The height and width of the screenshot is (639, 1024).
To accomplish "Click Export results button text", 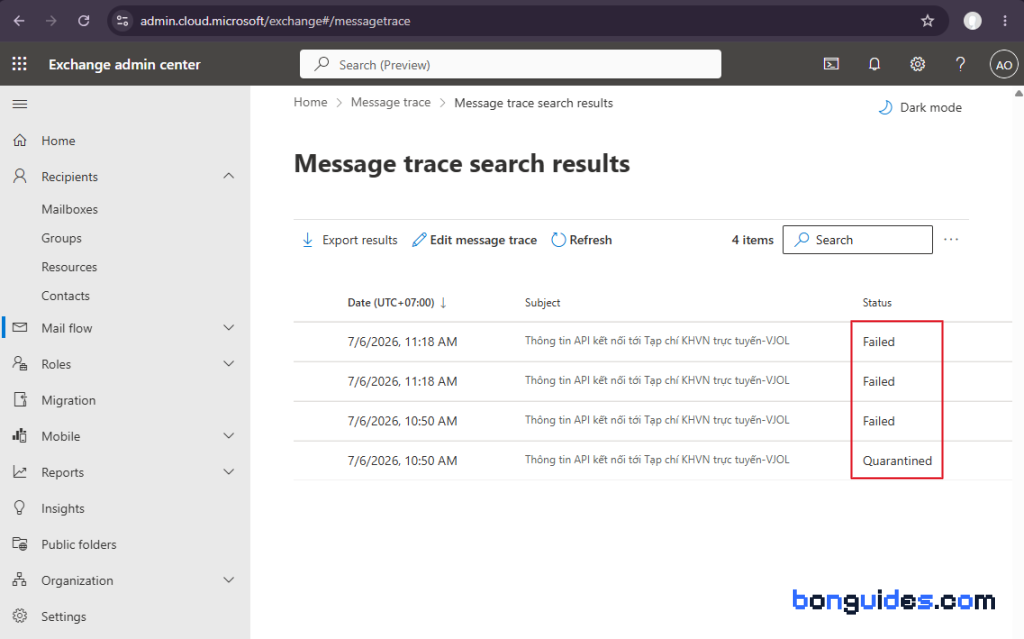I will click(360, 240).
